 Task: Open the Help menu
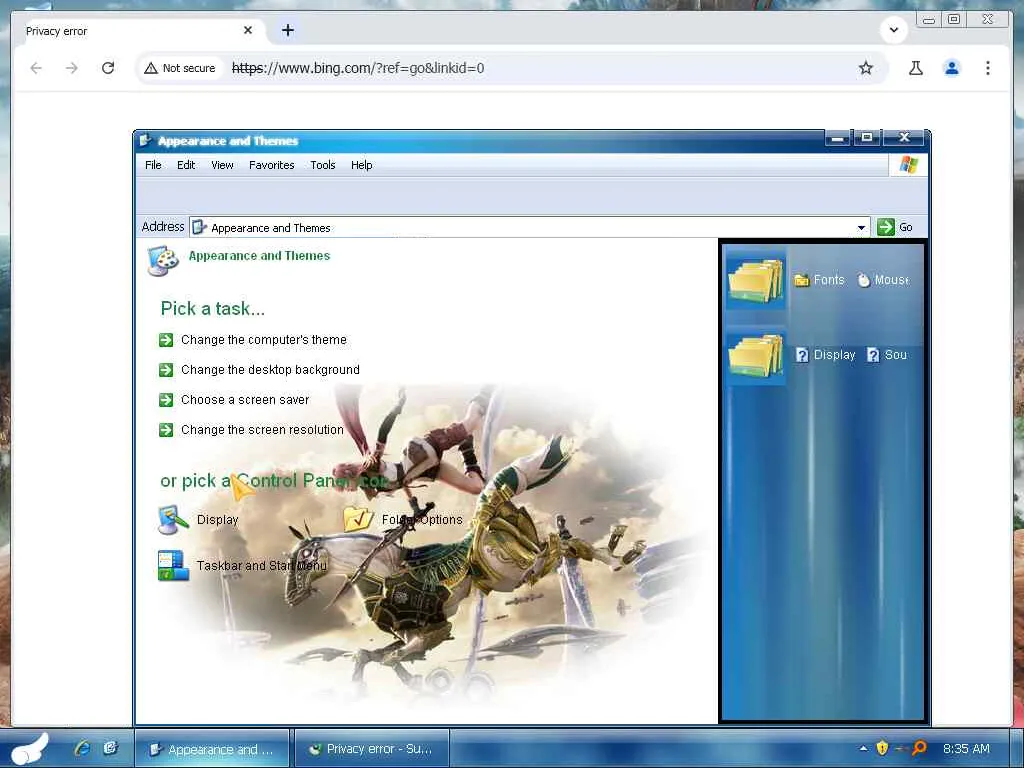click(x=361, y=165)
